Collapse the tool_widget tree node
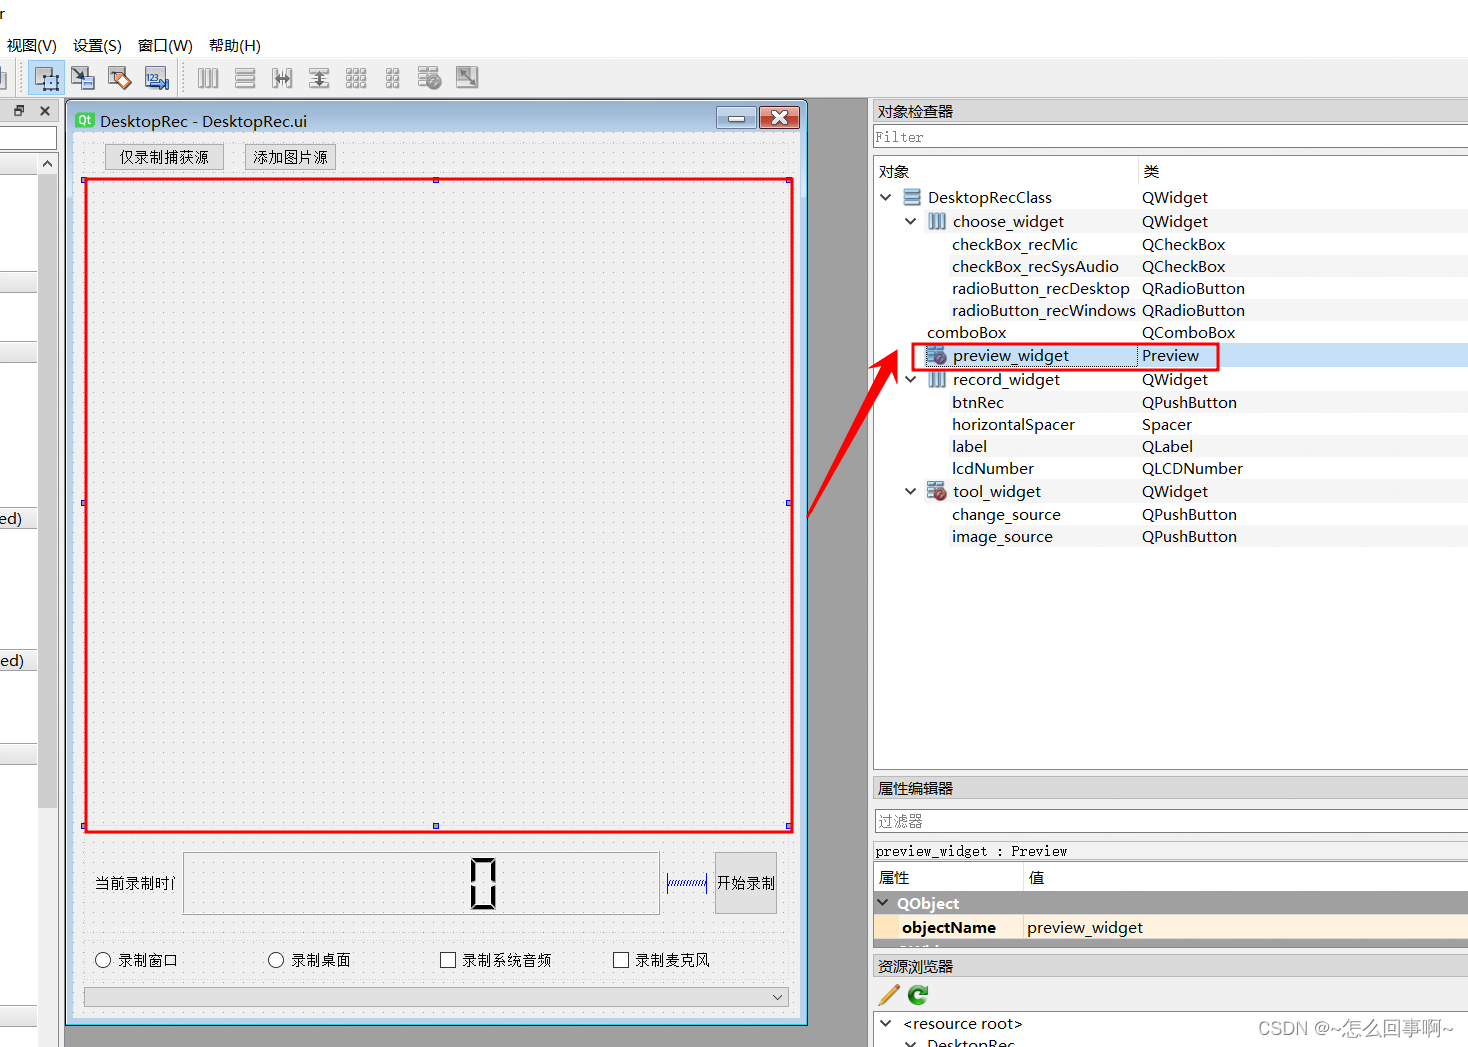 click(911, 491)
